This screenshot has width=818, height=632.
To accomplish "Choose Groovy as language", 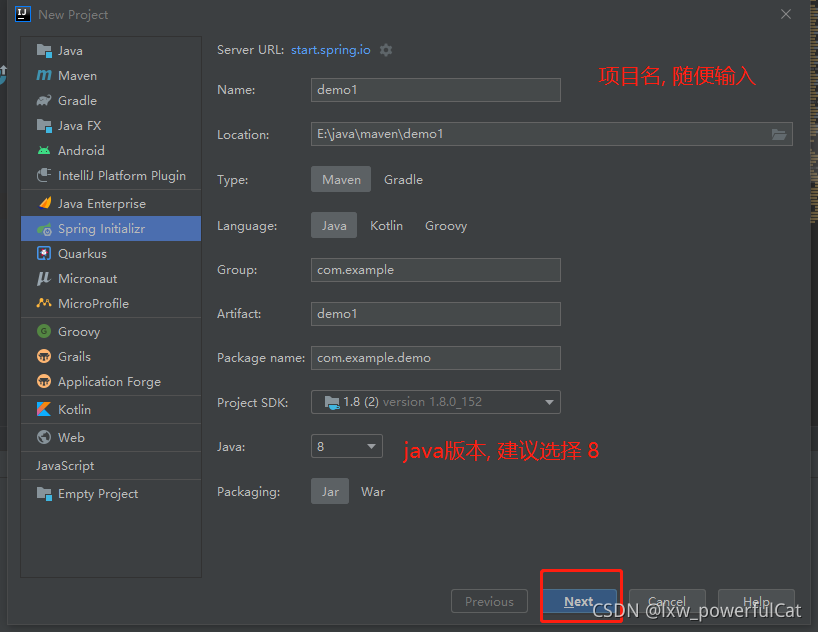I will [x=446, y=225].
